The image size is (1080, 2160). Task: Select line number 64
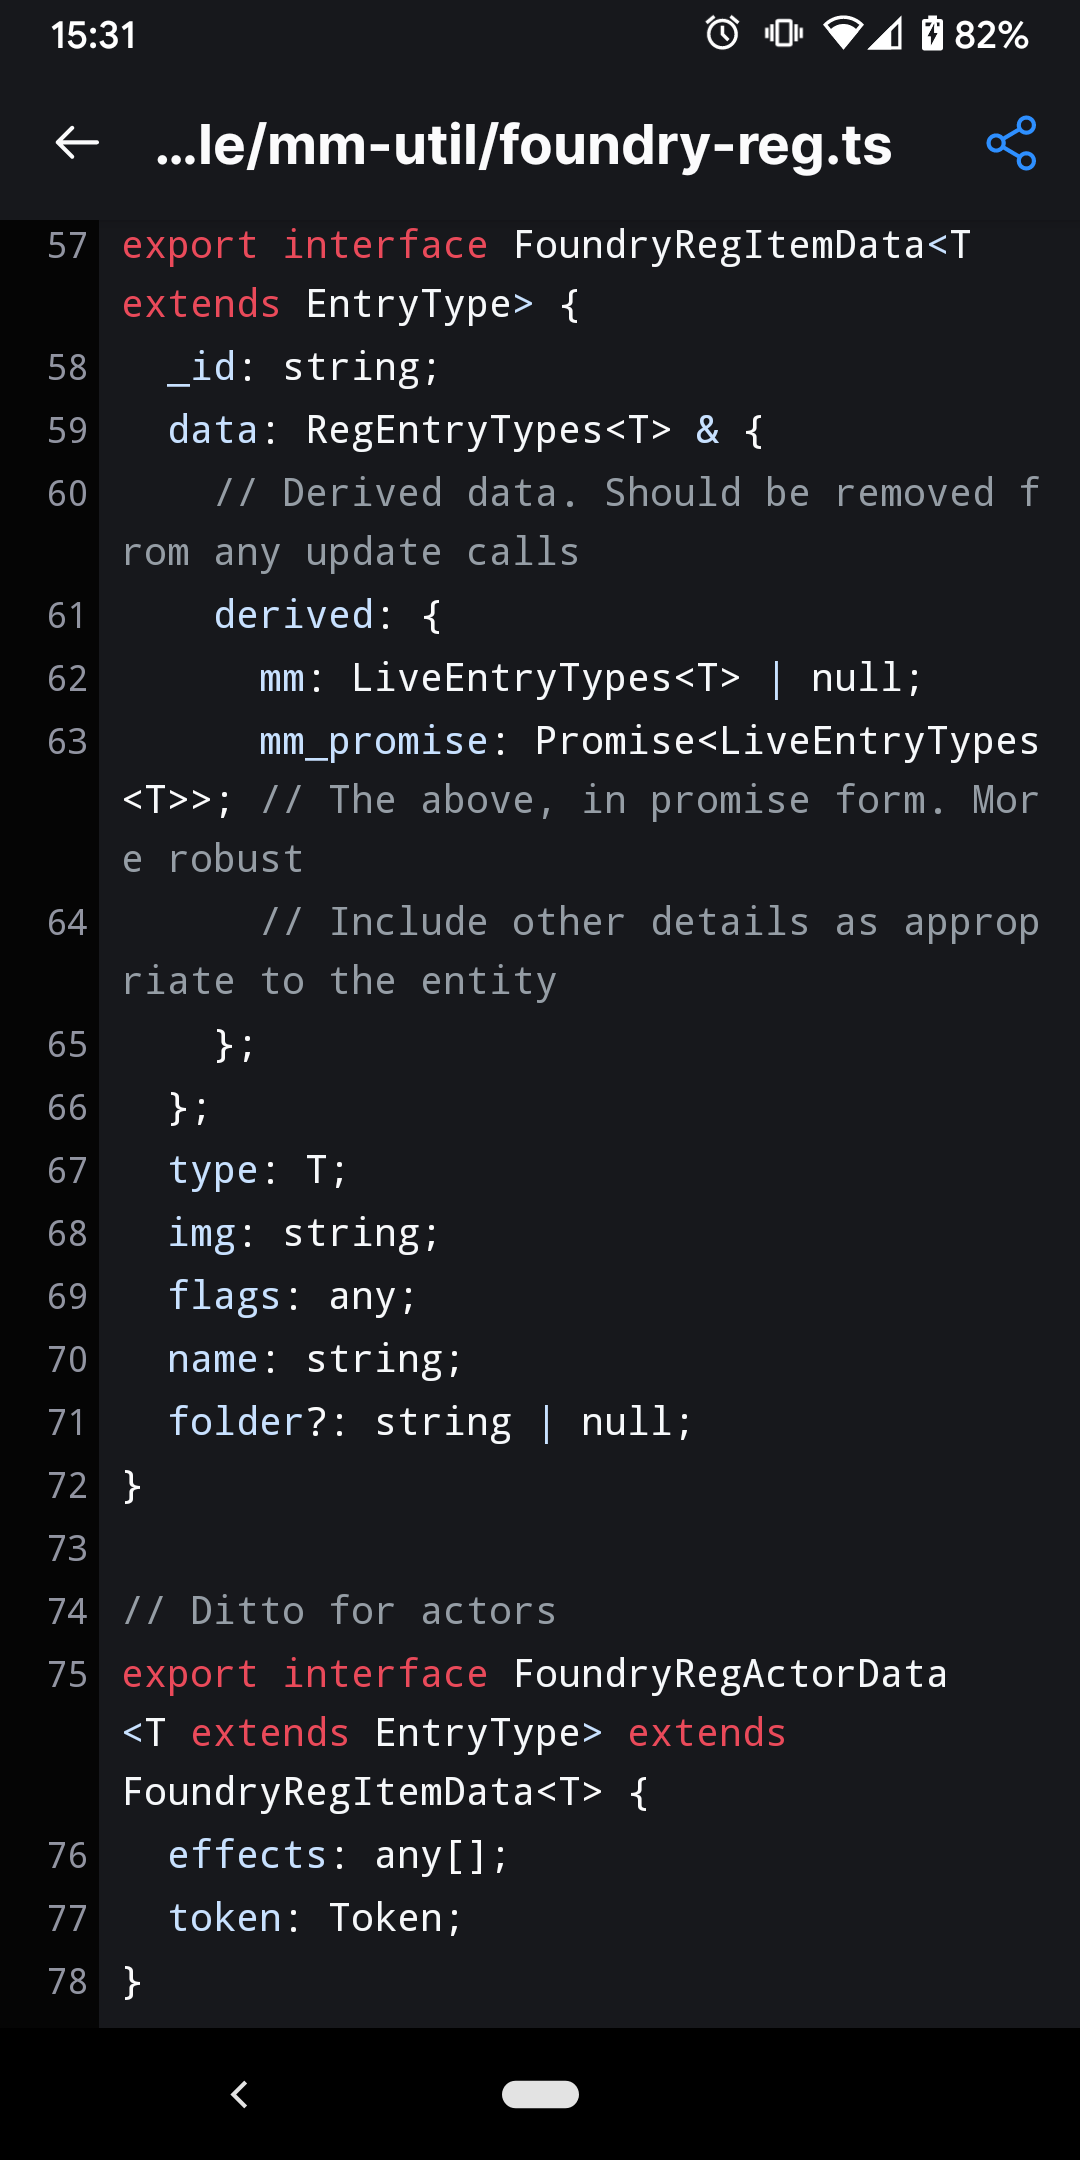pos(67,923)
